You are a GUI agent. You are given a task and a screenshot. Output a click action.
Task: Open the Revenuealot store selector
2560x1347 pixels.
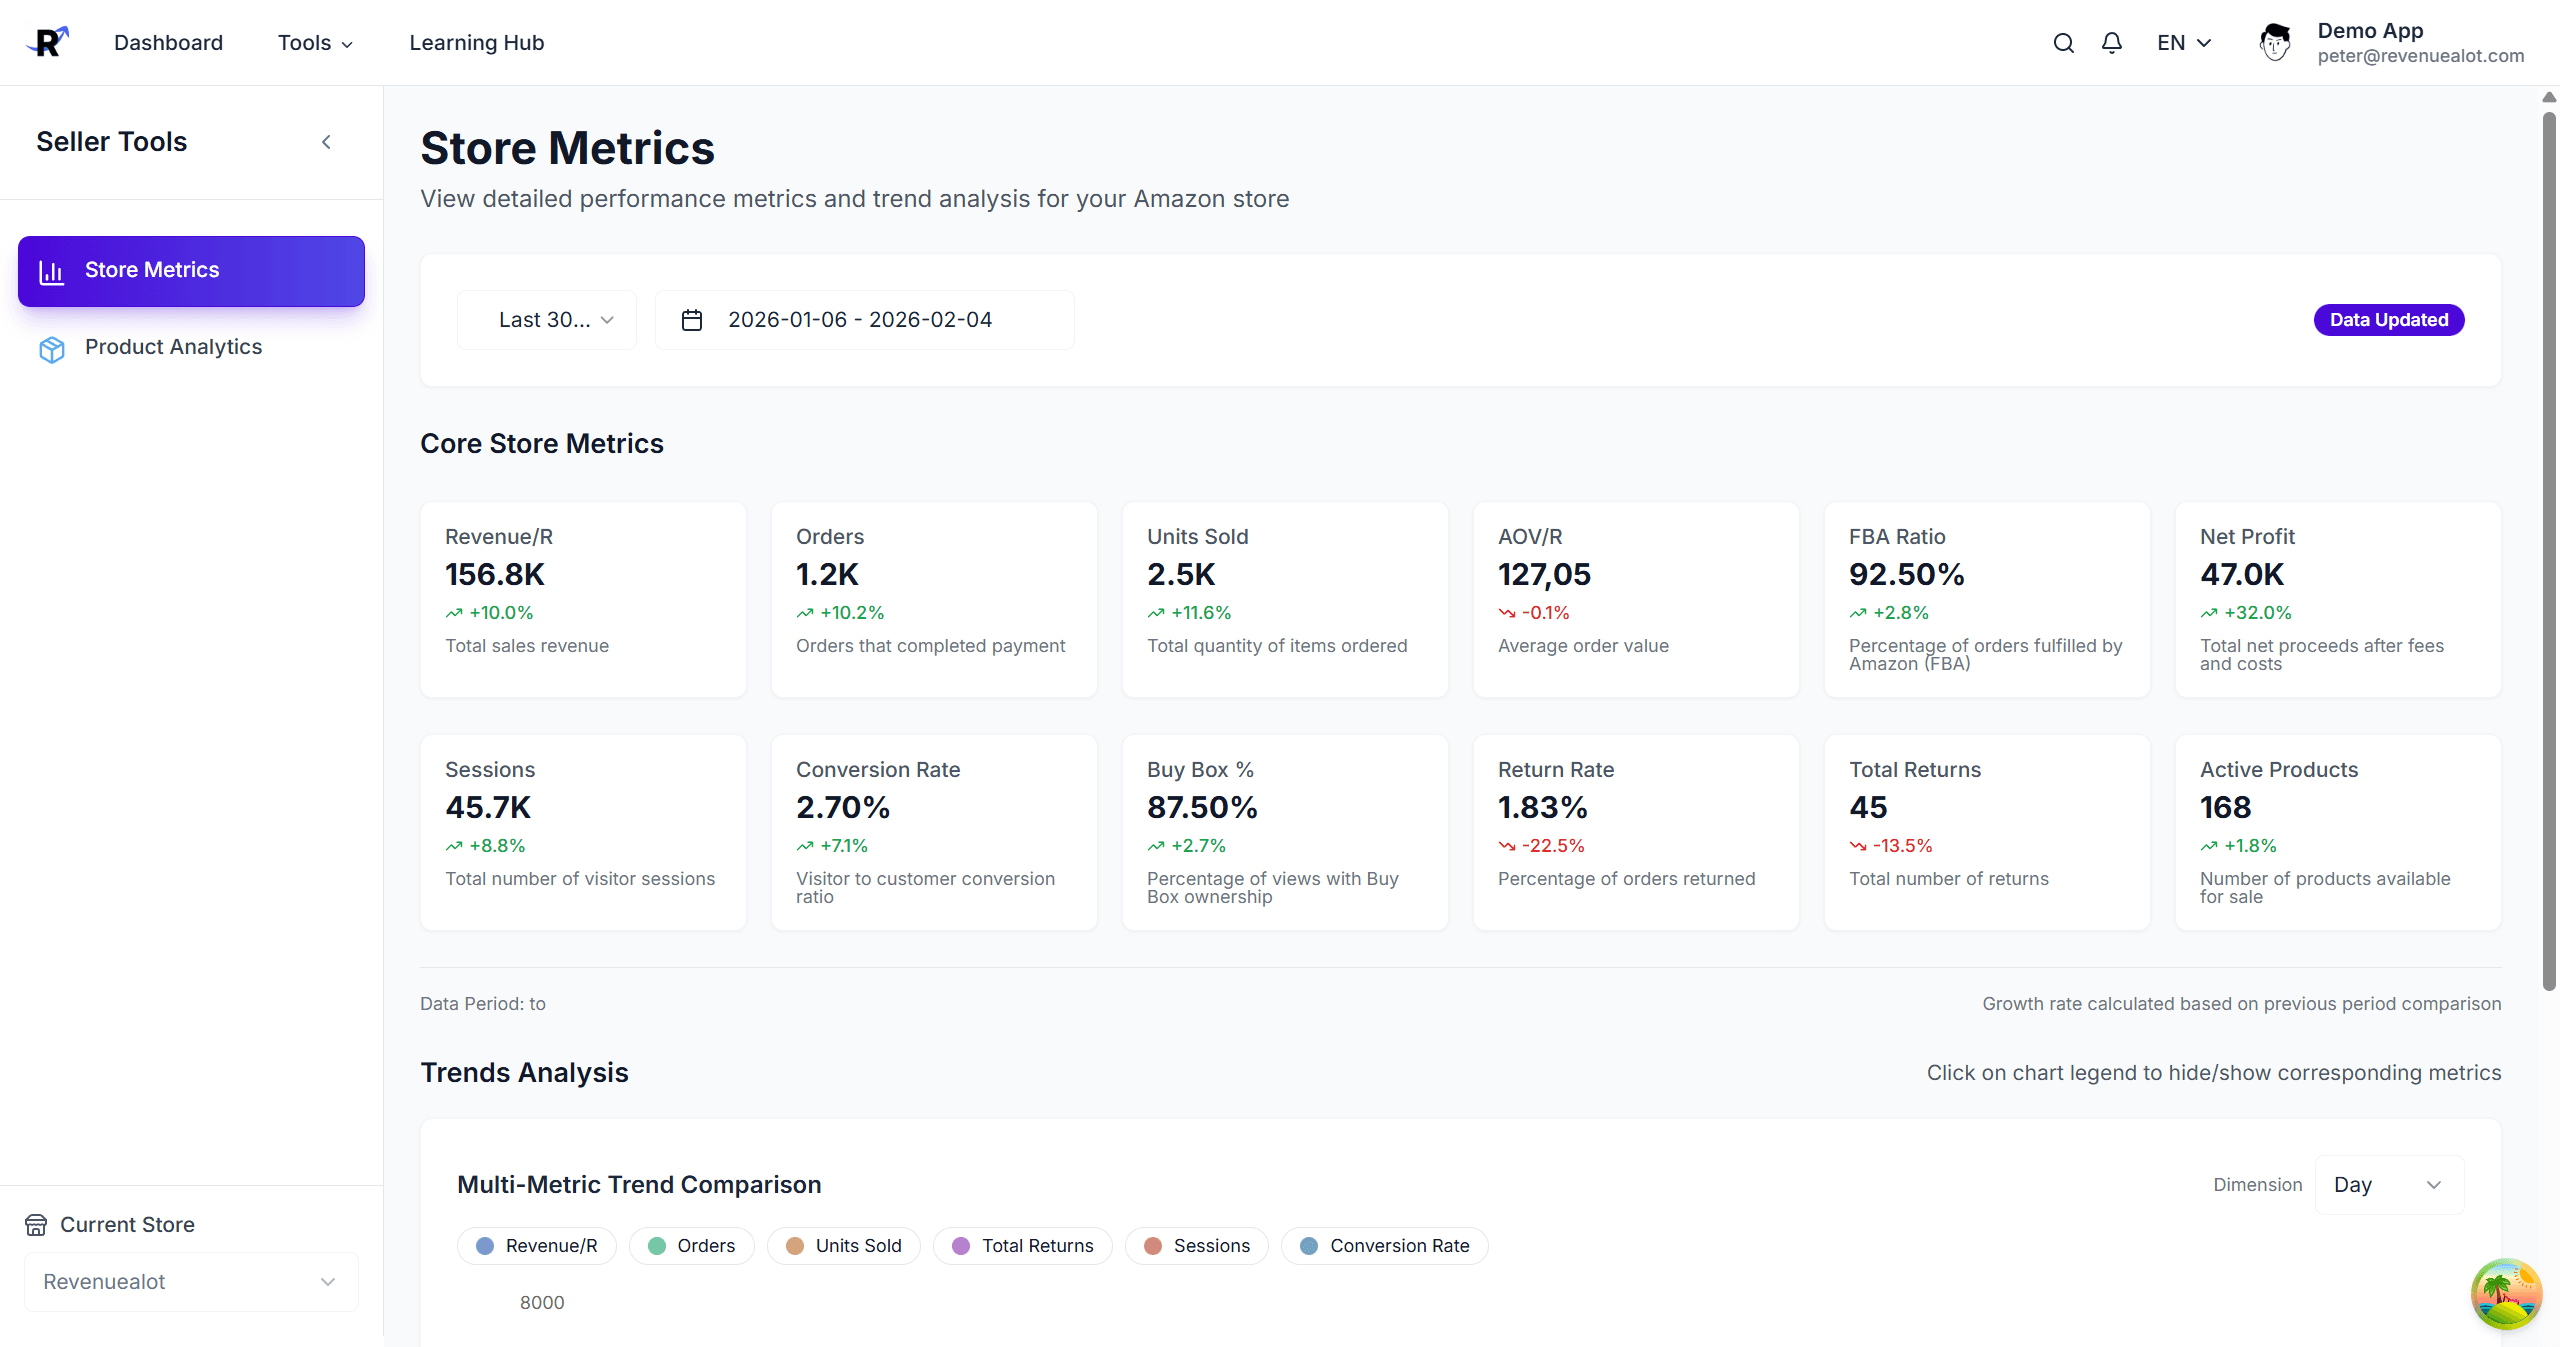point(190,1281)
